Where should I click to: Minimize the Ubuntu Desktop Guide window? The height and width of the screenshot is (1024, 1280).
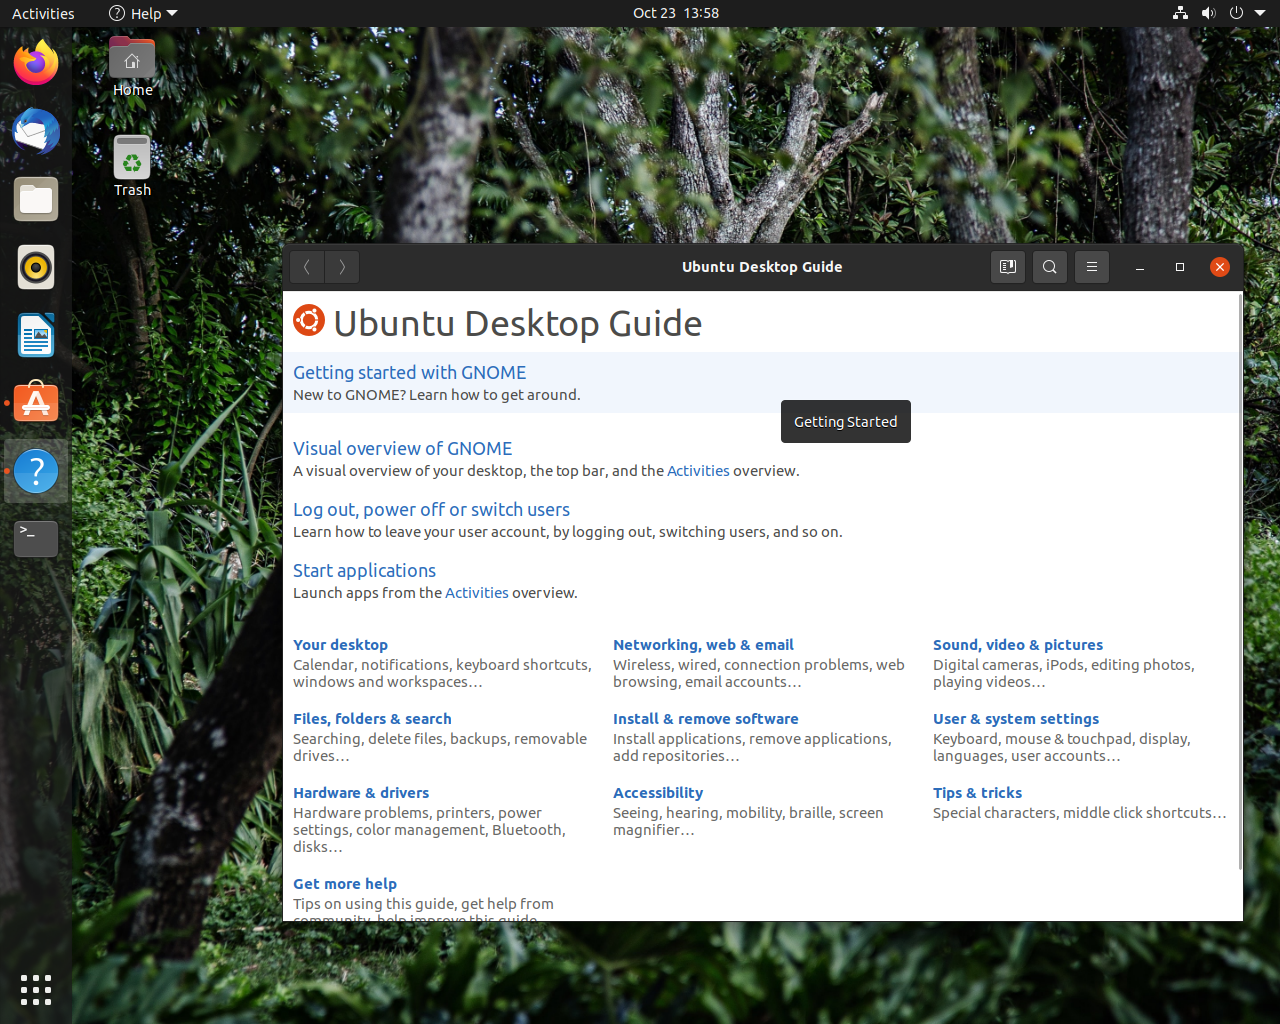pyautogui.click(x=1140, y=267)
